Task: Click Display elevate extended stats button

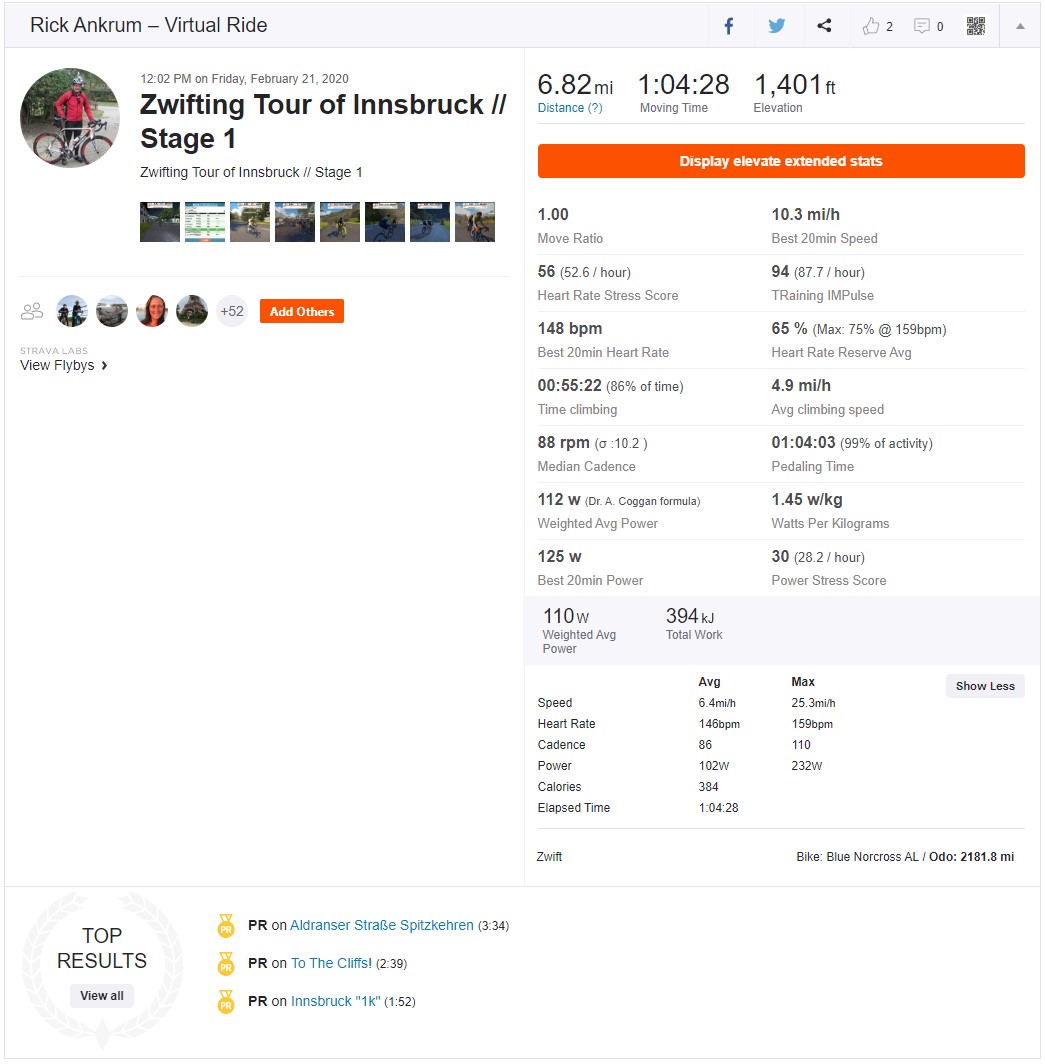Action: tap(780, 161)
